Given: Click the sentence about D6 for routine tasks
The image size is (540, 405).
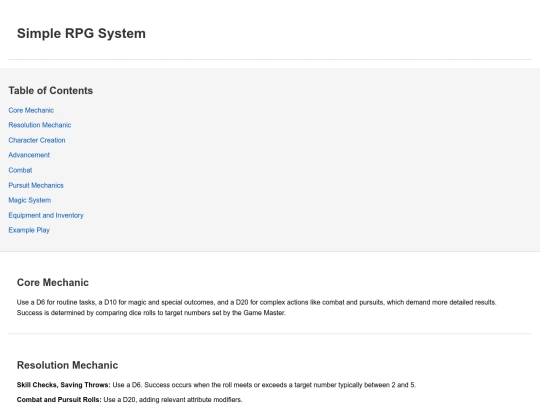Looking at the screenshot, I should [x=257, y=302].
